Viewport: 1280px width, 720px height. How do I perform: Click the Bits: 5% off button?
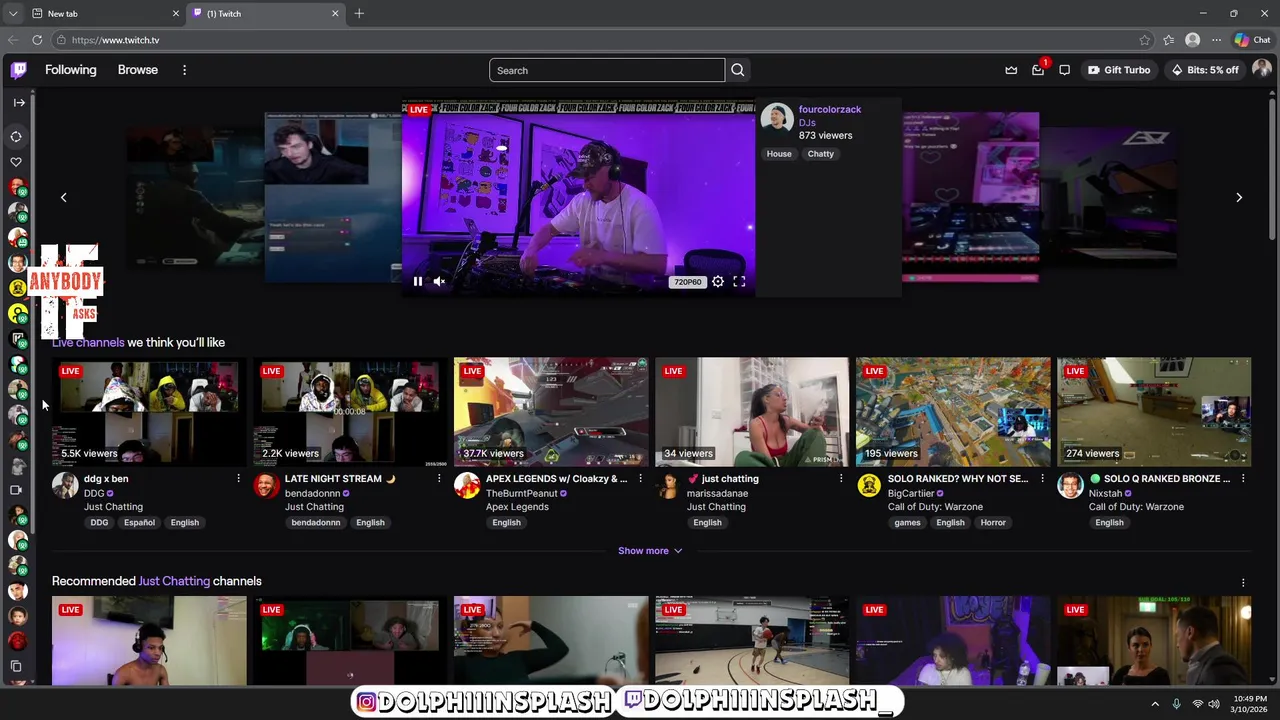1204,70
